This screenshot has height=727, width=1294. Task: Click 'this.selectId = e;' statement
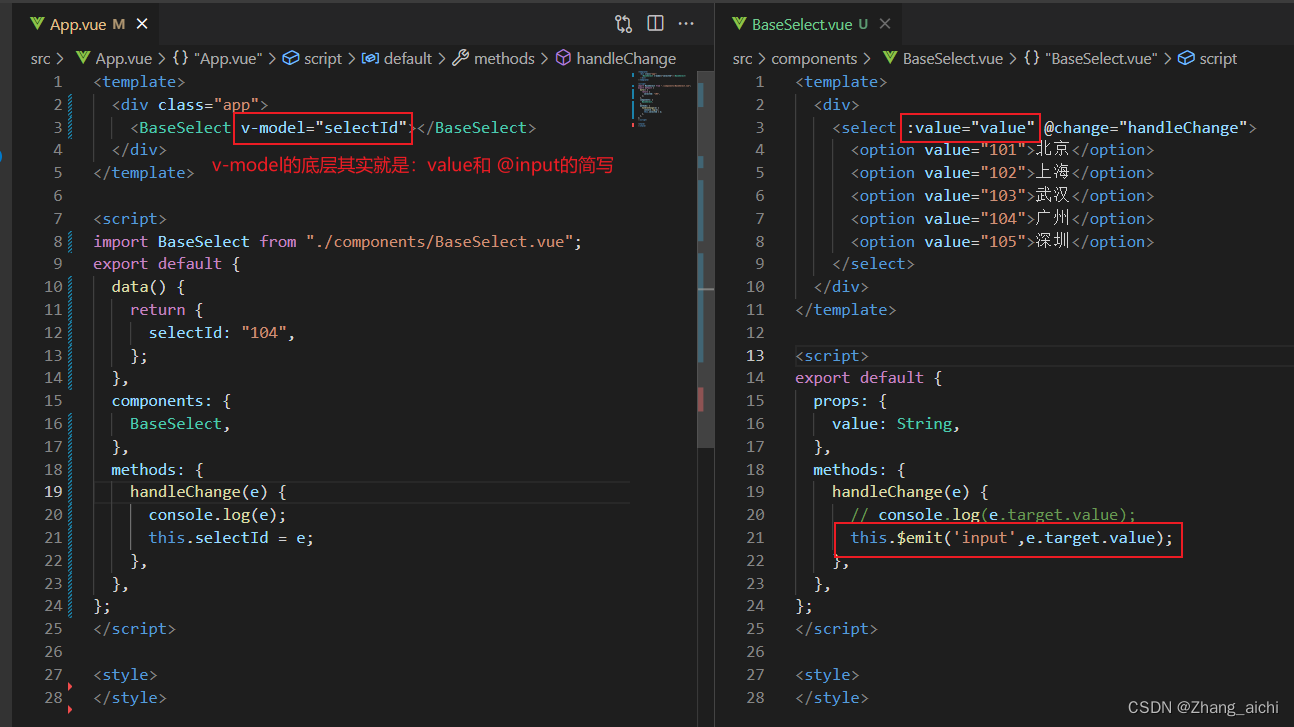(231, 538)
